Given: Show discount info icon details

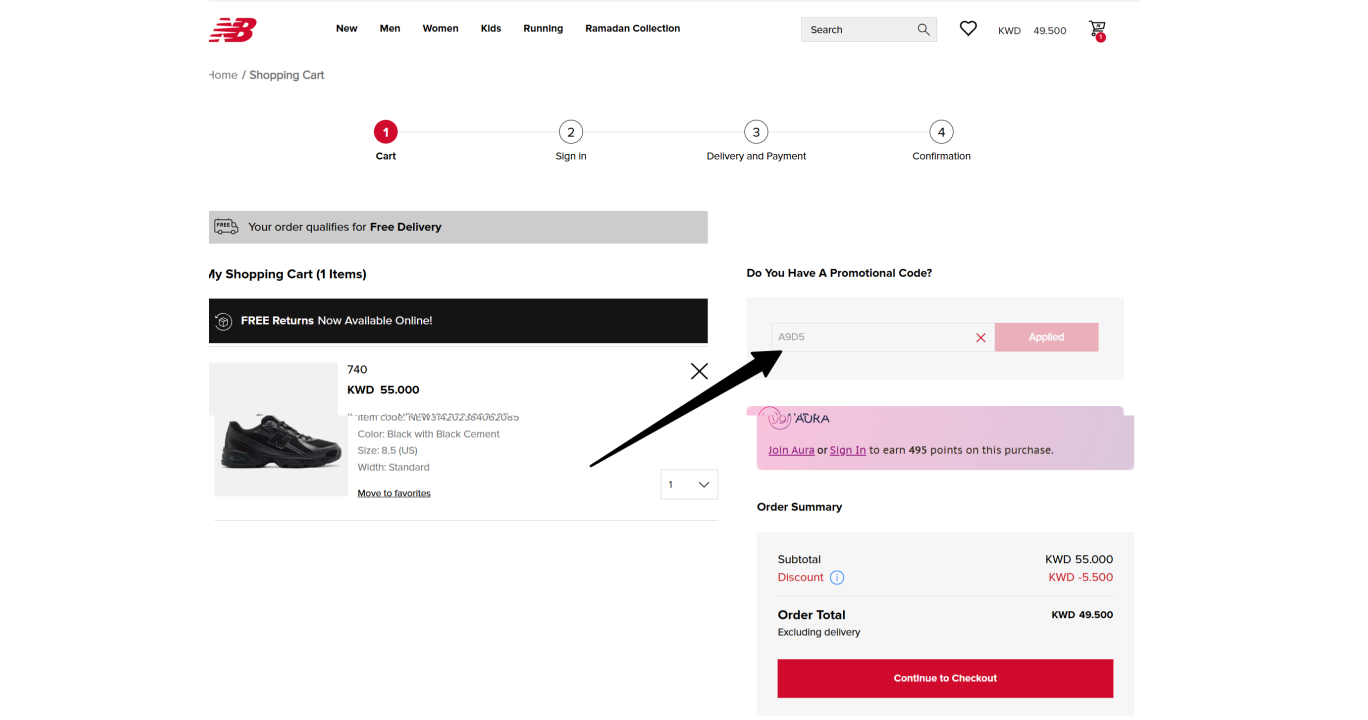Looking at the screenshot, I should click(837, 577).
